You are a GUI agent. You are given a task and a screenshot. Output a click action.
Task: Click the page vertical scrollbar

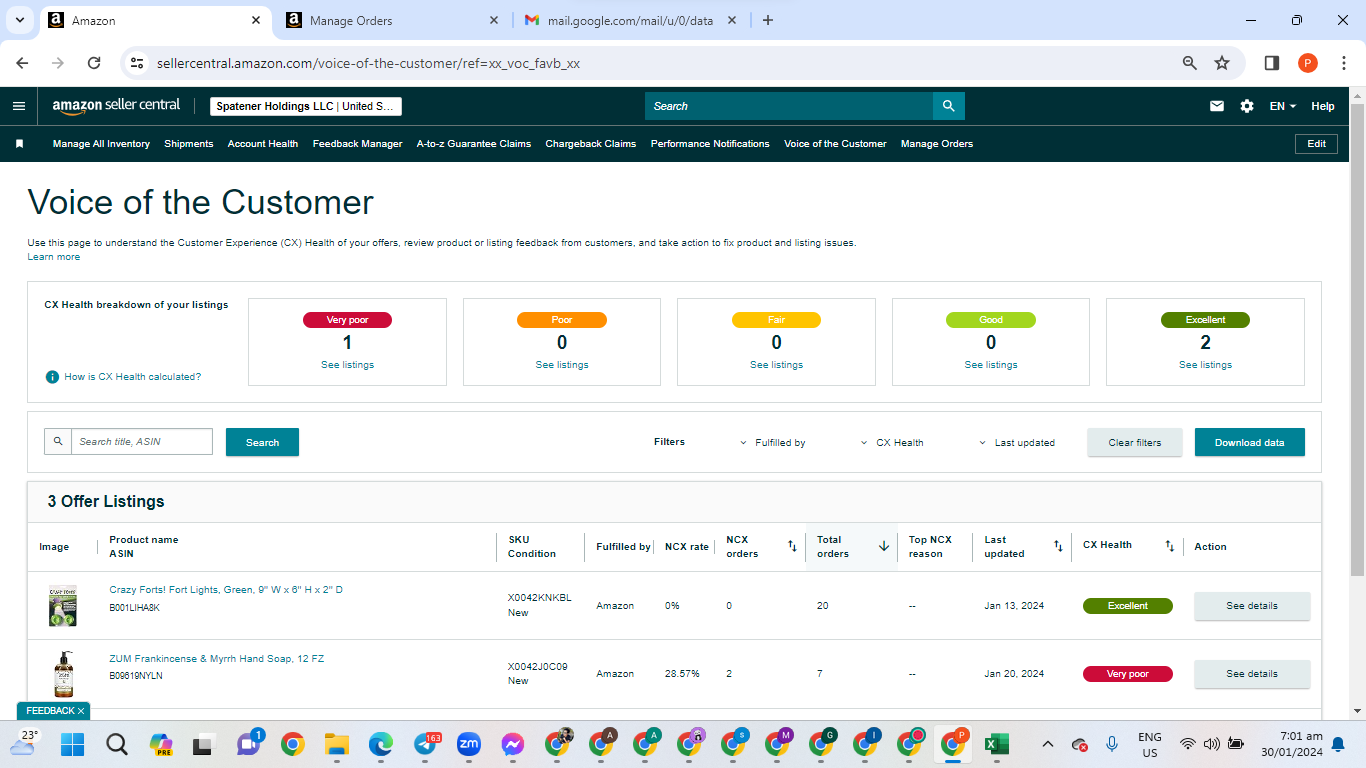coord(1357,340)
